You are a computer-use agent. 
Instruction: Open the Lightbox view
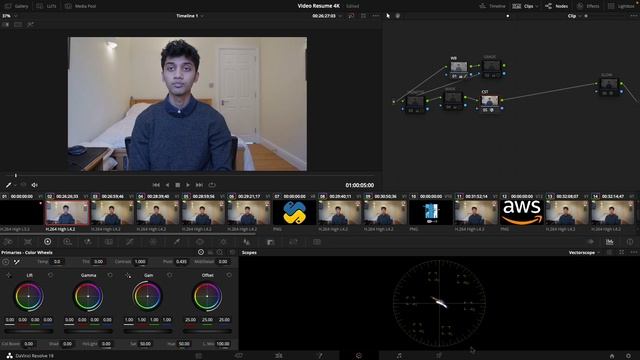point(621,6)
